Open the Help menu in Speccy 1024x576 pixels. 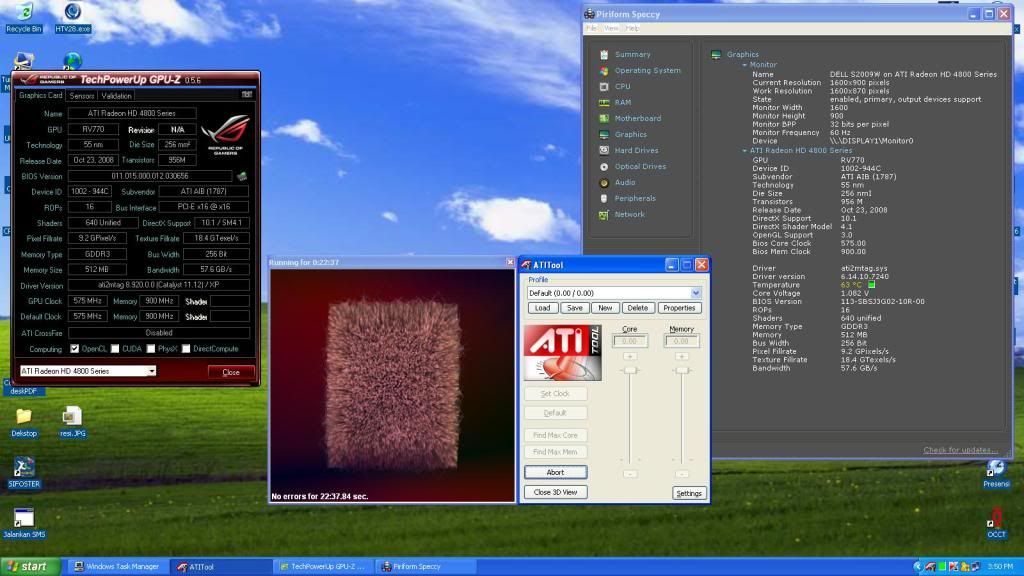[632, 29]
